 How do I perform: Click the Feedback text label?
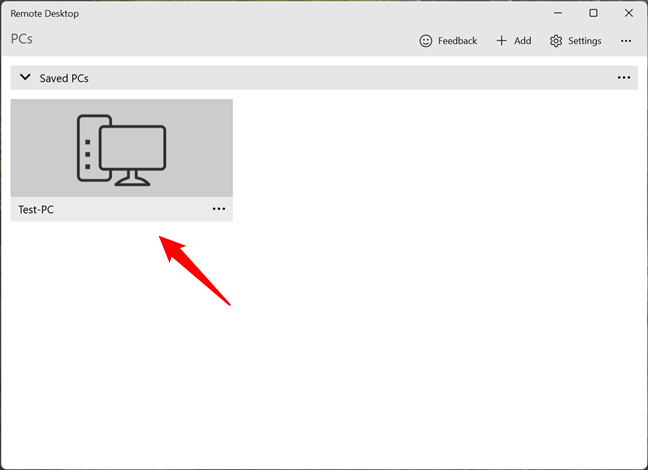point(457,41)
